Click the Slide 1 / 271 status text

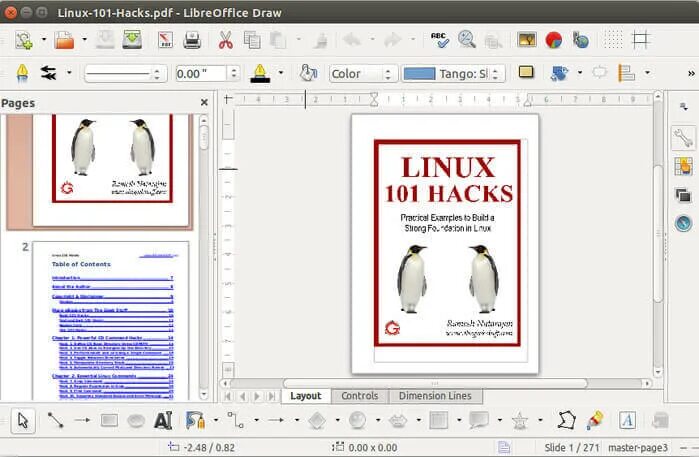click(x=572, y=448)
